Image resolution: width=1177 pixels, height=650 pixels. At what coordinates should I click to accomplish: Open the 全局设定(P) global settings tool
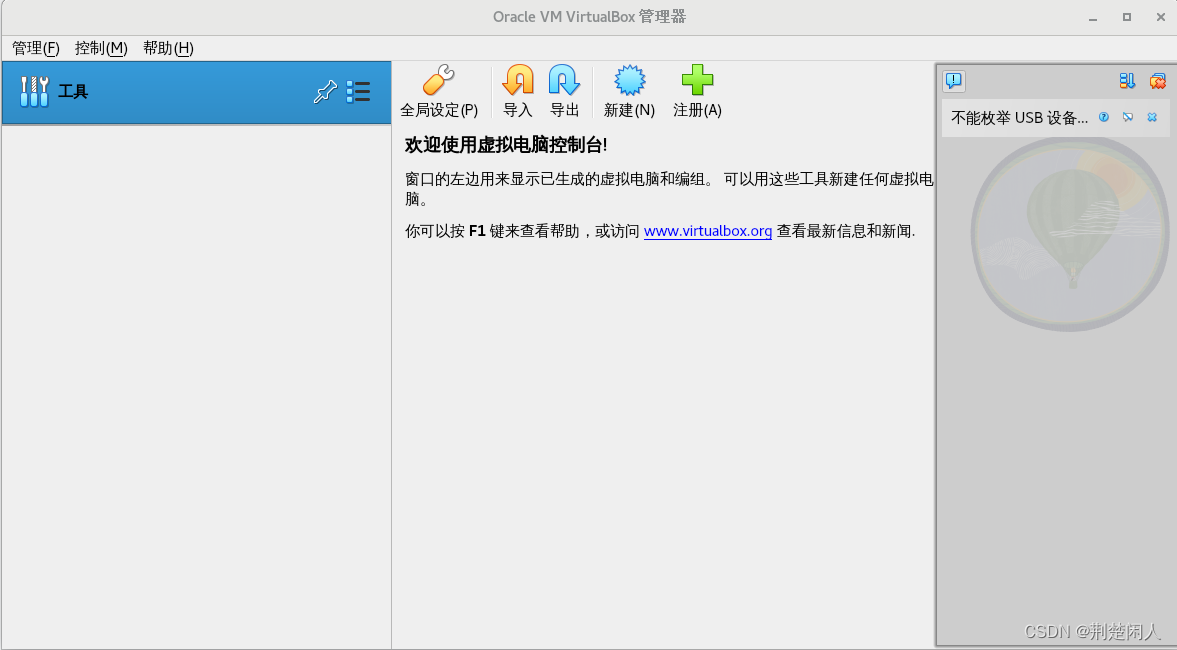point(439,92)
